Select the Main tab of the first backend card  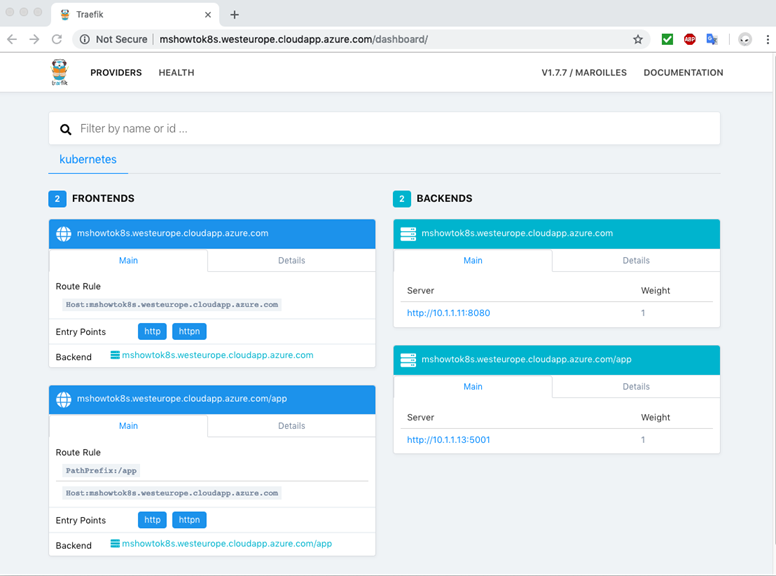pyautogui.click(x=473, y=260)
